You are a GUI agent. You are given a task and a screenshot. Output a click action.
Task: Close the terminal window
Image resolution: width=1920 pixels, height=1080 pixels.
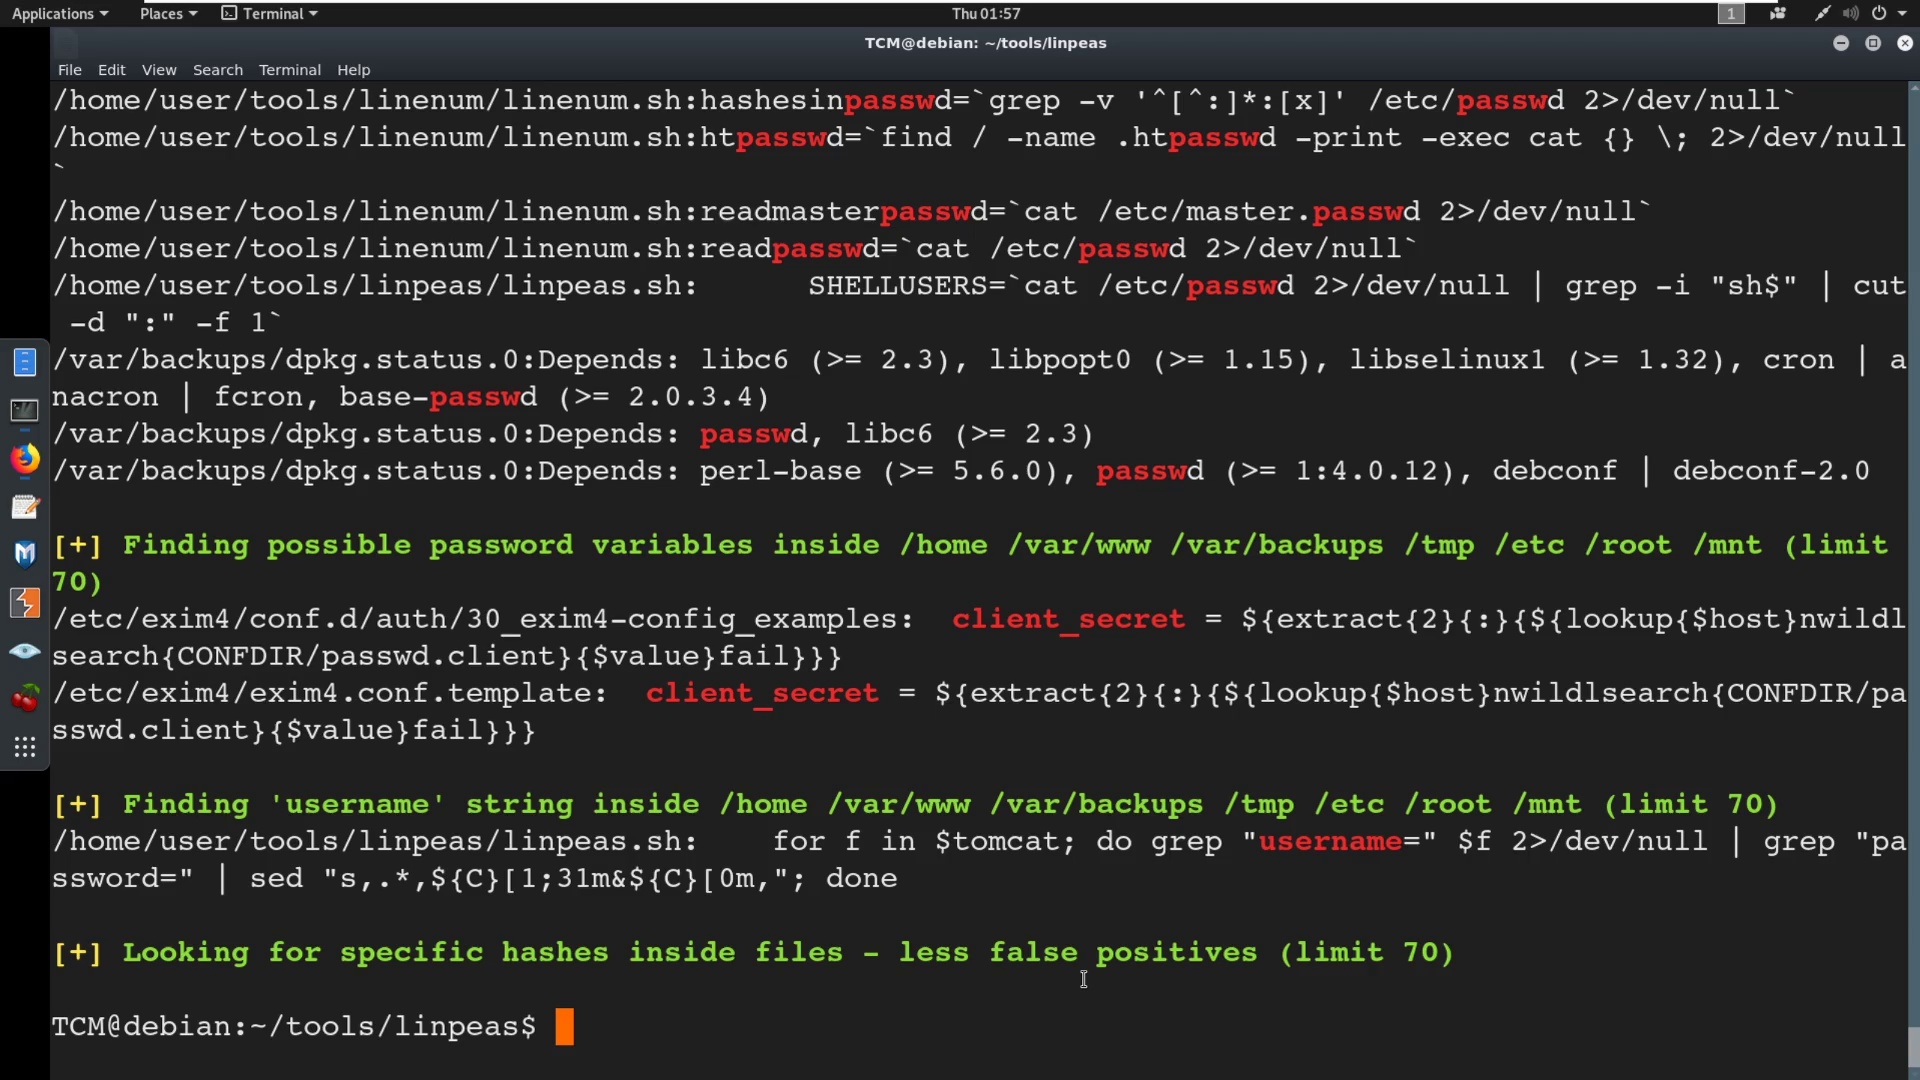pos(1905,43)
